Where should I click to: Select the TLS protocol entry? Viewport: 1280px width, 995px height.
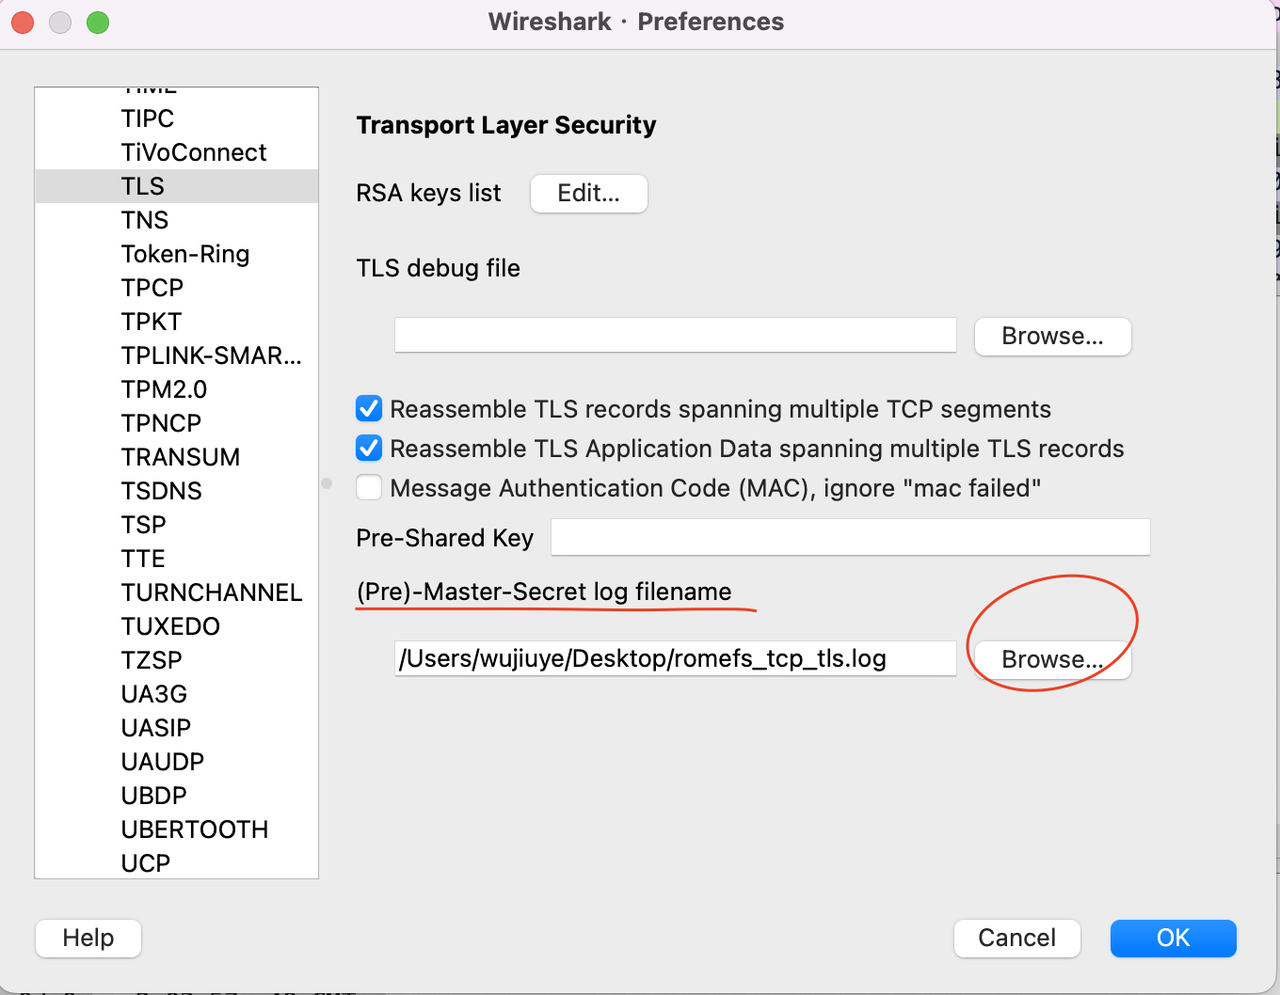tap(177, 187)
